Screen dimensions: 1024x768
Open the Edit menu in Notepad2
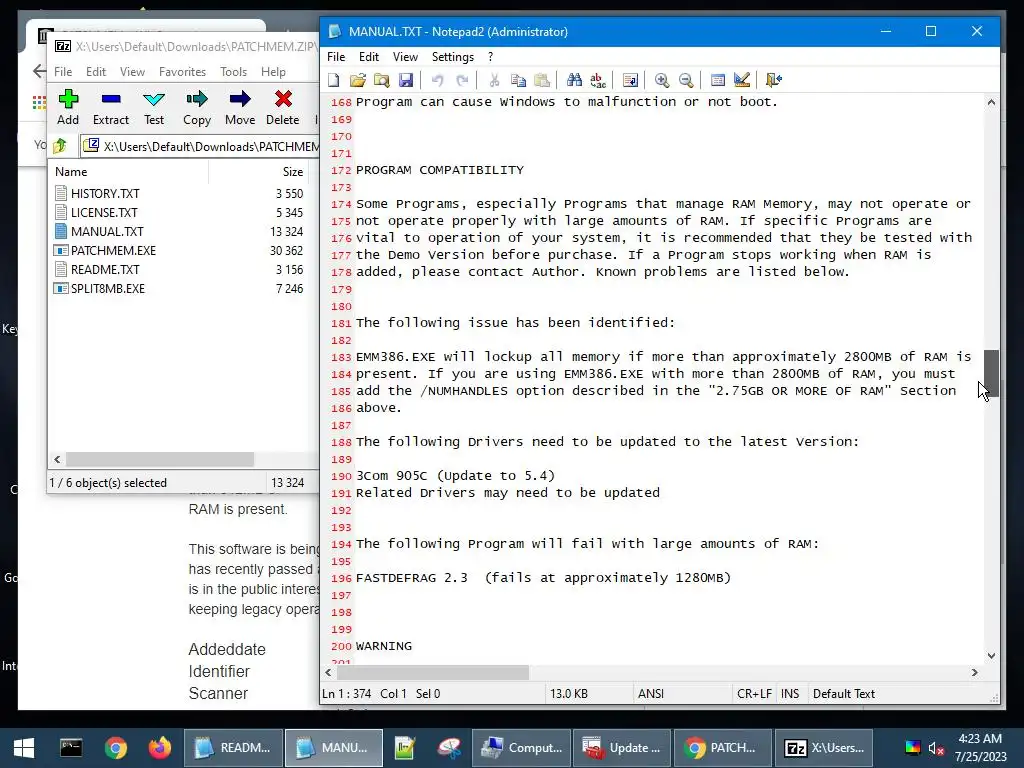point(369,57)
